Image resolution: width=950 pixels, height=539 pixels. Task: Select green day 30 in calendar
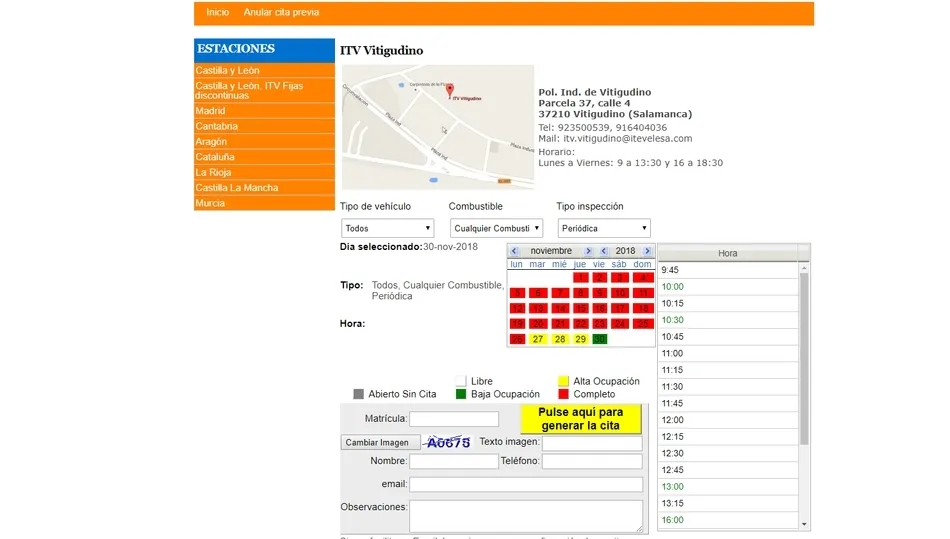(599, 339)
